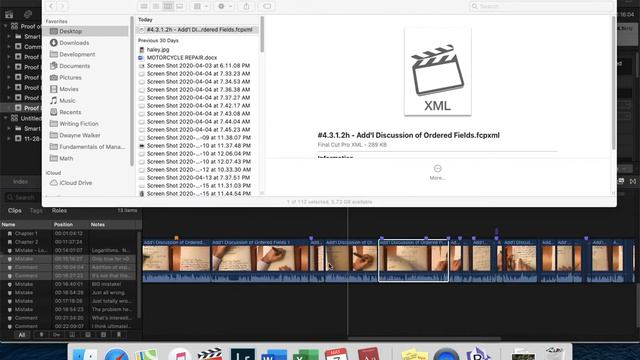Click the Index button in Final Cut
Image resolution: width=640 pixels, height=360 pixels.
pyautogui.click(x=20, y=182)
